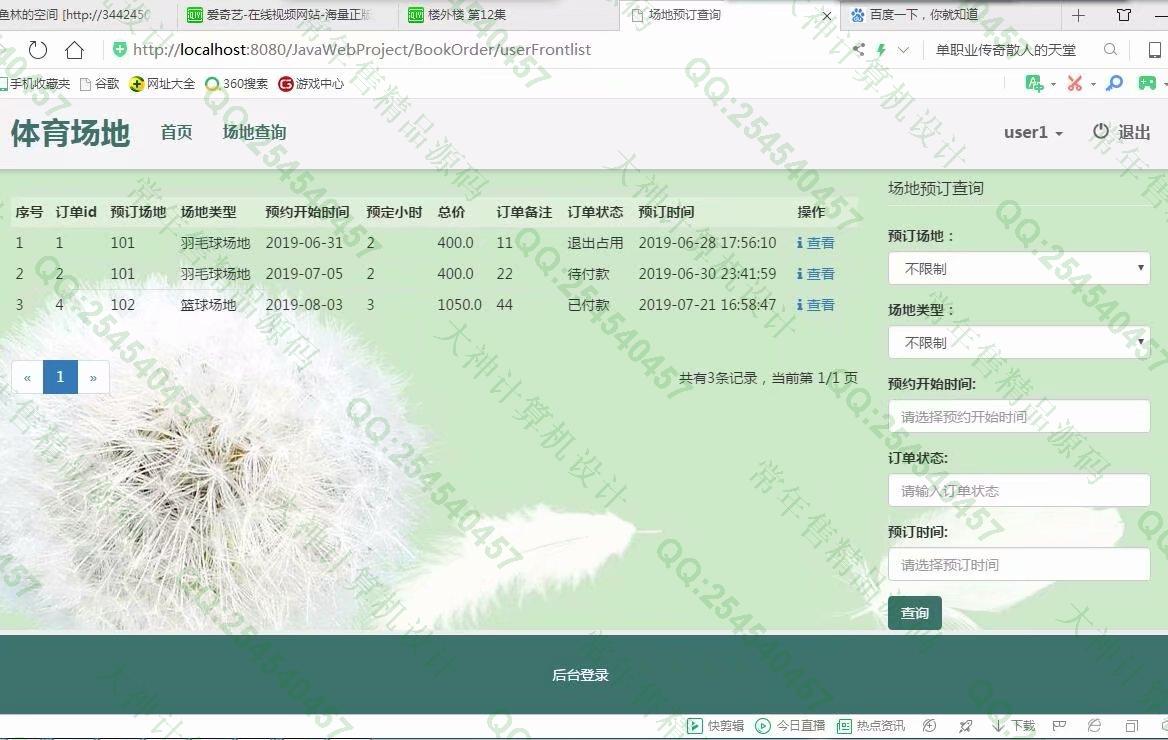Click the 体育场地 site logo
This screenshot has width=1168, height=740.
pos(71,133)
